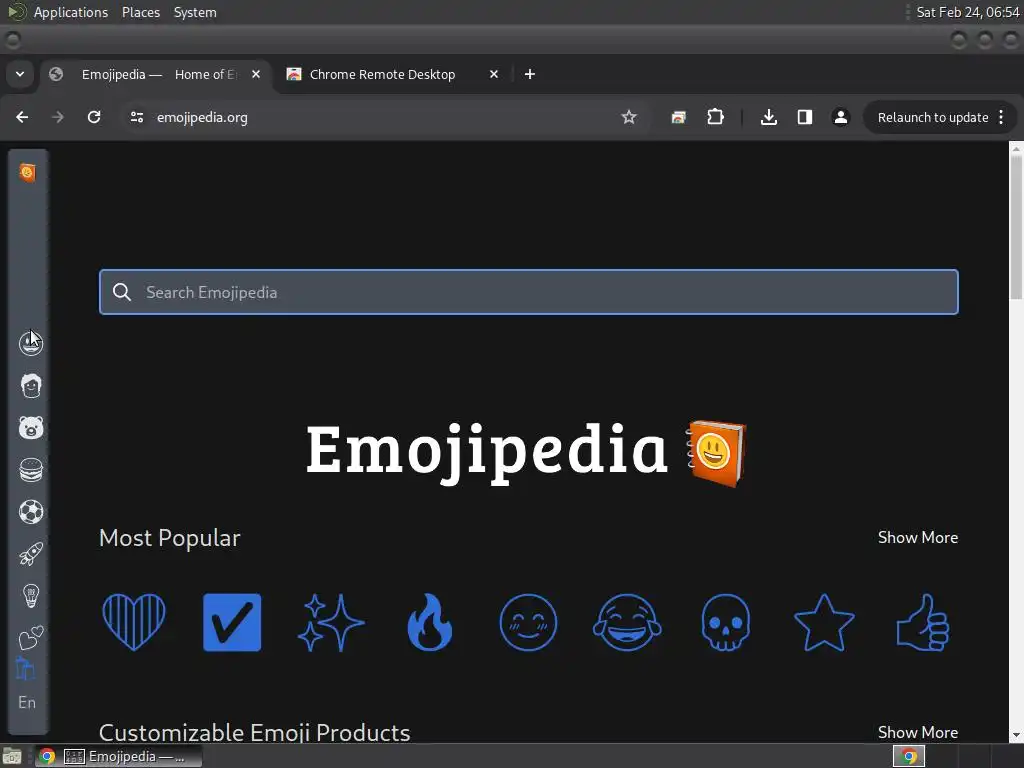
Task: Switch to the Emojipedia tab
Action: (x=155, y=74)
